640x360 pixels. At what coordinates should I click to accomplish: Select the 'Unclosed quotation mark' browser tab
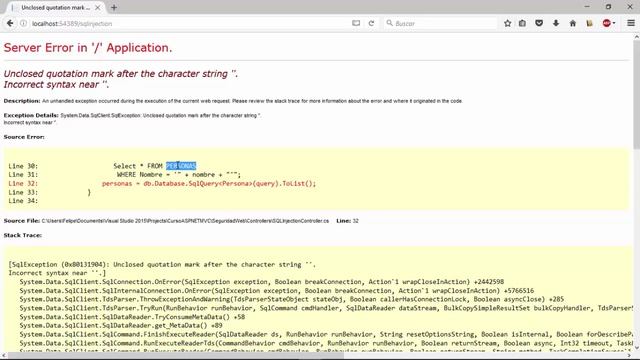[55, 7]
